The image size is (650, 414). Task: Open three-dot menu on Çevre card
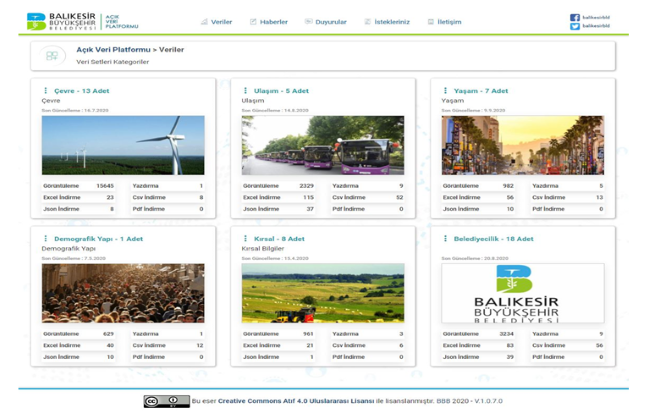(x=45, y=91)
